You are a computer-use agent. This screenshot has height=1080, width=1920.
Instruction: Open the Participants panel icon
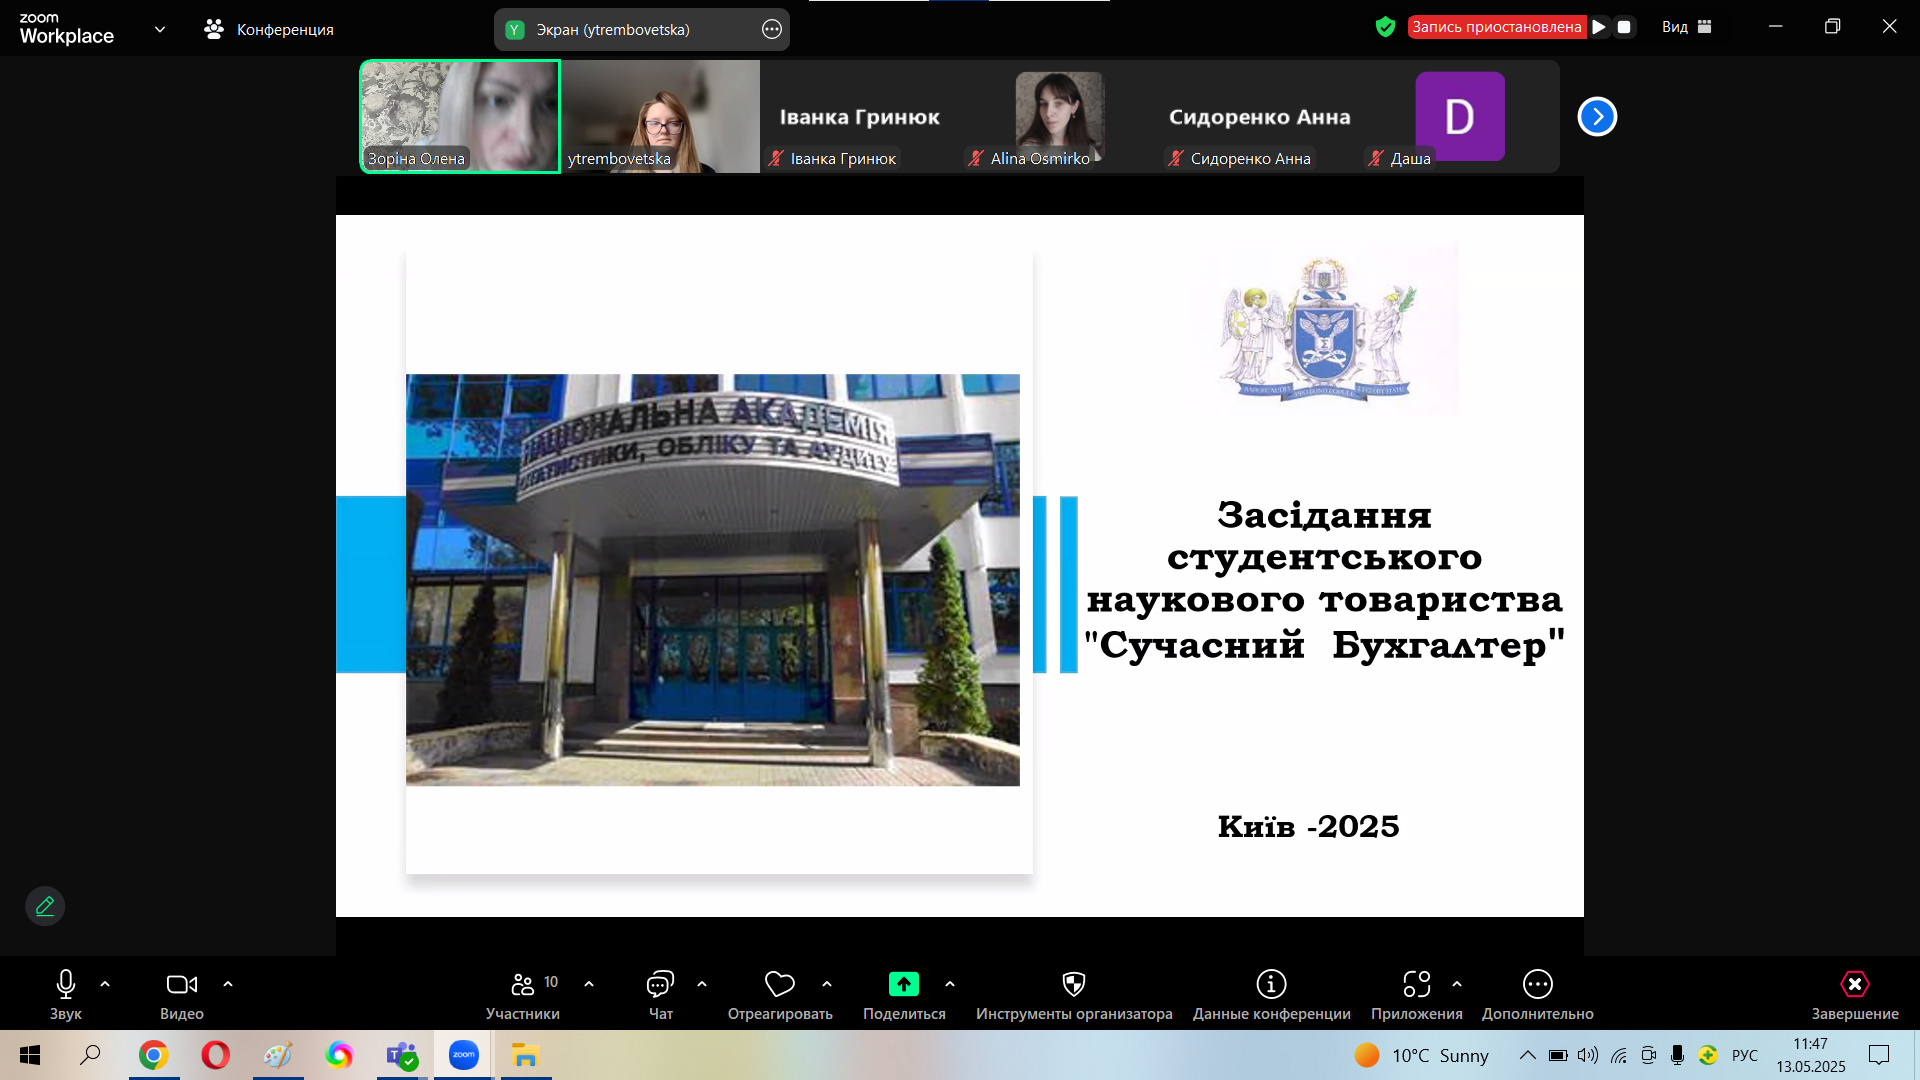pyautogui.click(x=522, y=985)
